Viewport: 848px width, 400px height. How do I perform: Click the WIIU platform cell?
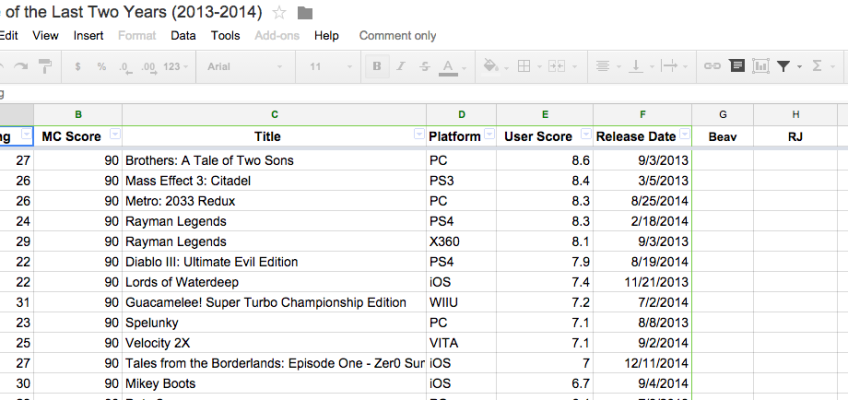[x=461, y=302]
